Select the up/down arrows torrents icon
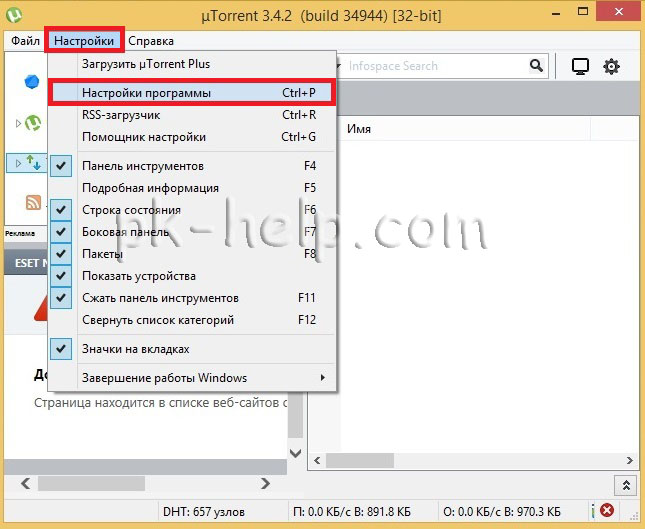 click(x=34, y=163)
